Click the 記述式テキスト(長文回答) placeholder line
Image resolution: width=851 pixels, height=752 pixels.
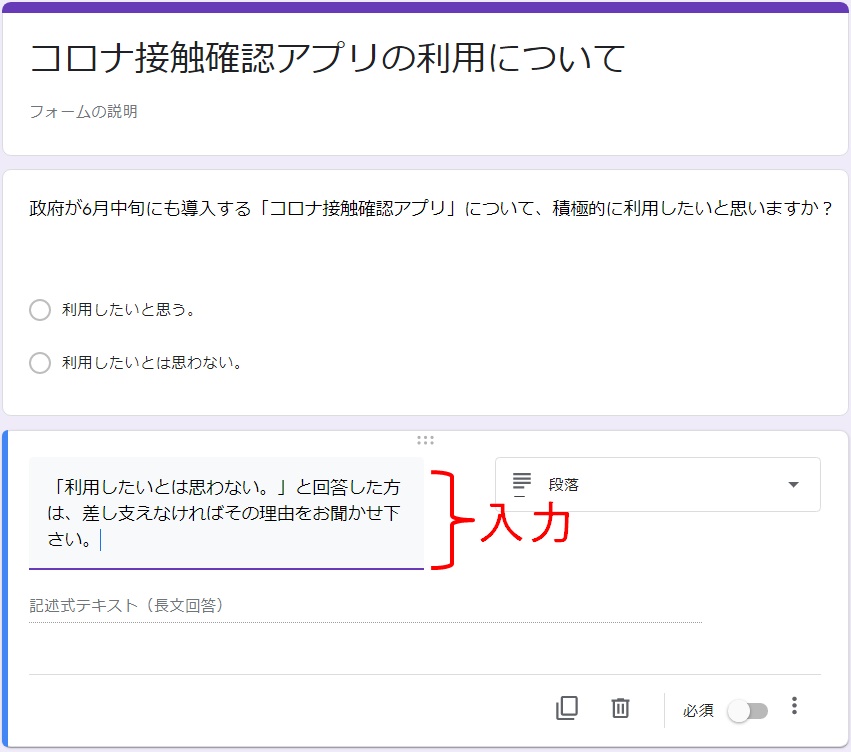click(x=126, y=605)
